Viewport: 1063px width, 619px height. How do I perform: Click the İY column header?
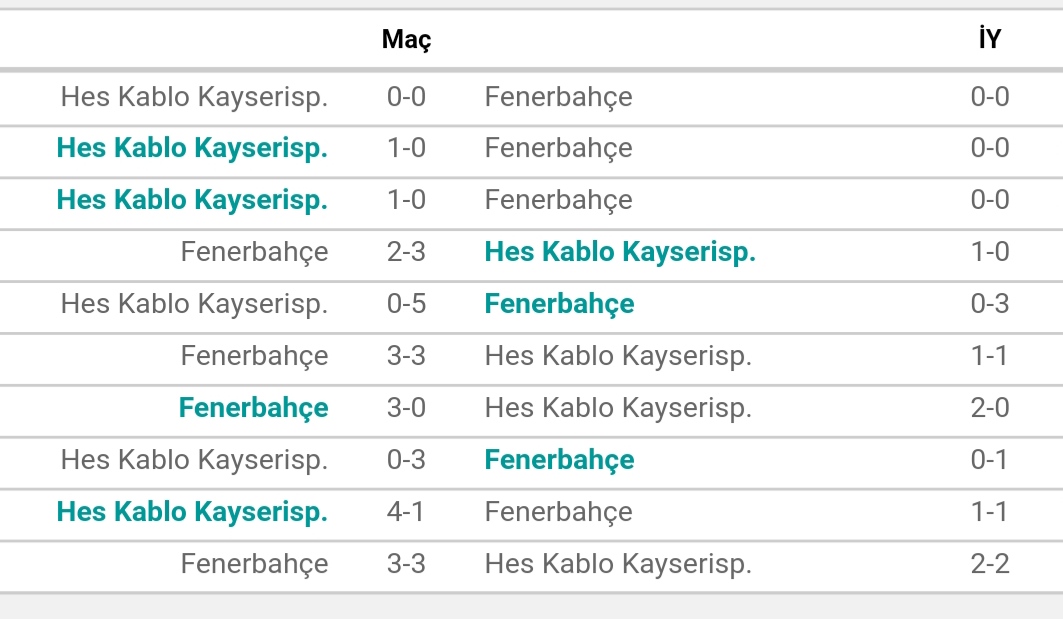(989, 38)
